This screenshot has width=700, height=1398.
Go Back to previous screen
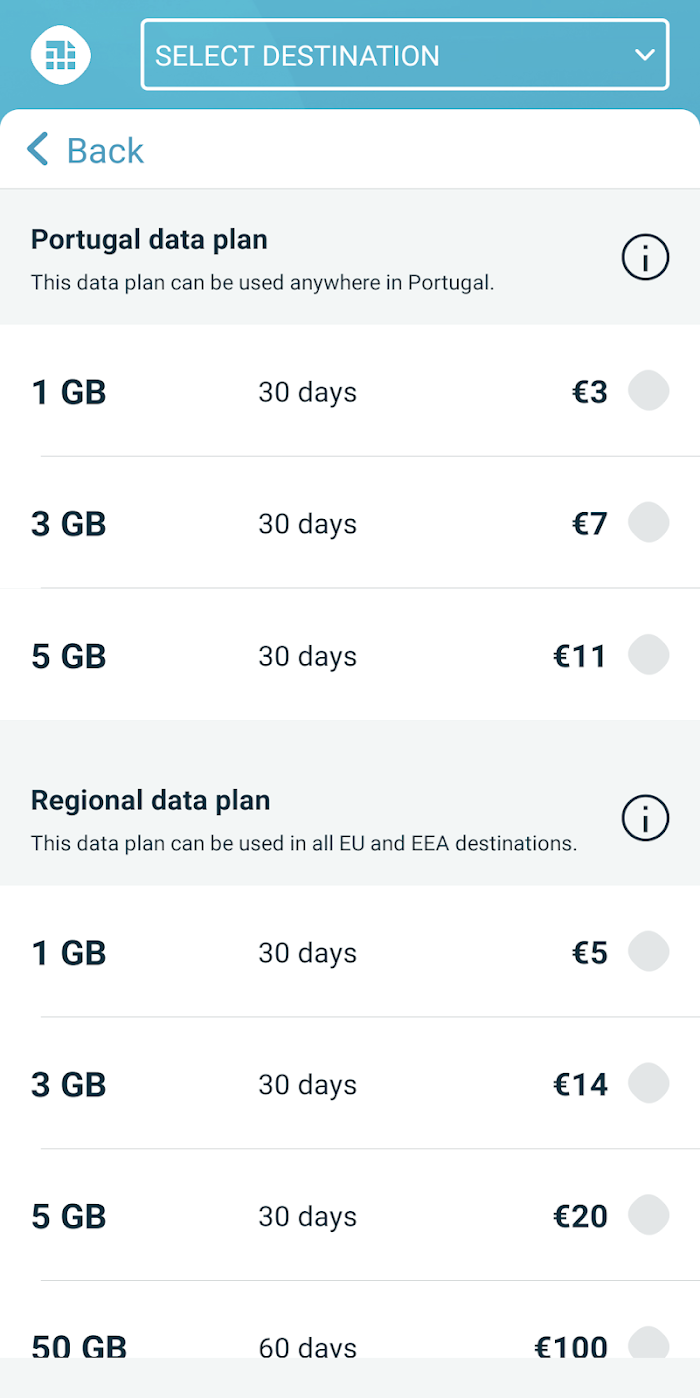tap(85, 150)
